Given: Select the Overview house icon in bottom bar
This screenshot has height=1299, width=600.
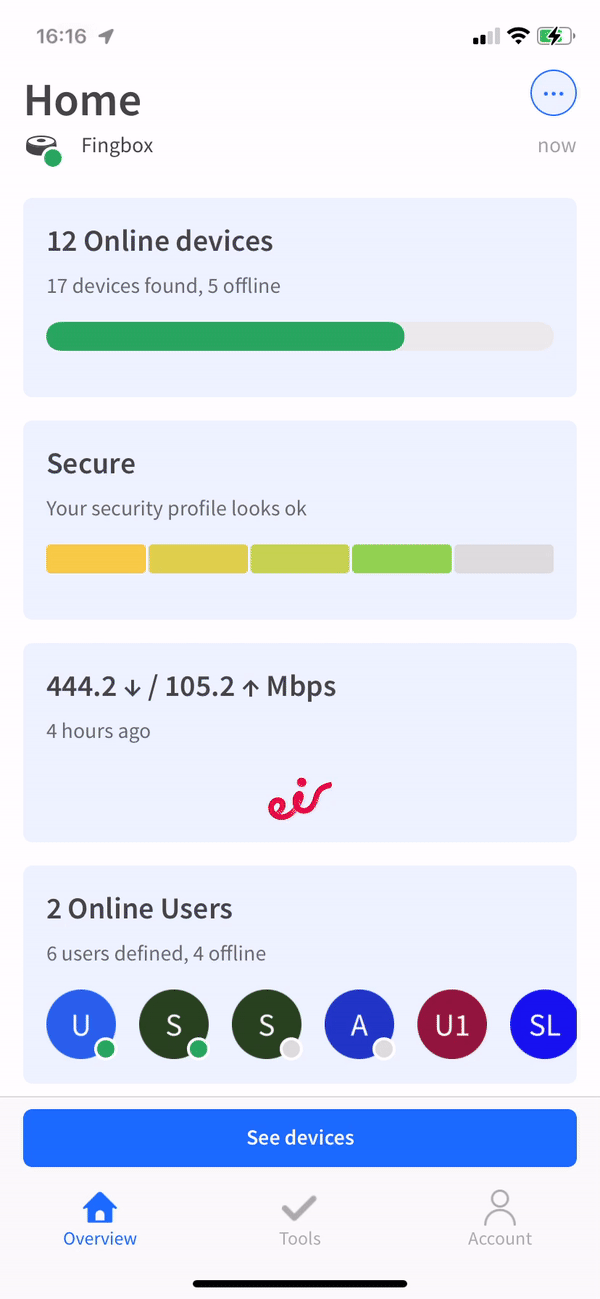Looking at the screenshot, I should coord(99,1208).
